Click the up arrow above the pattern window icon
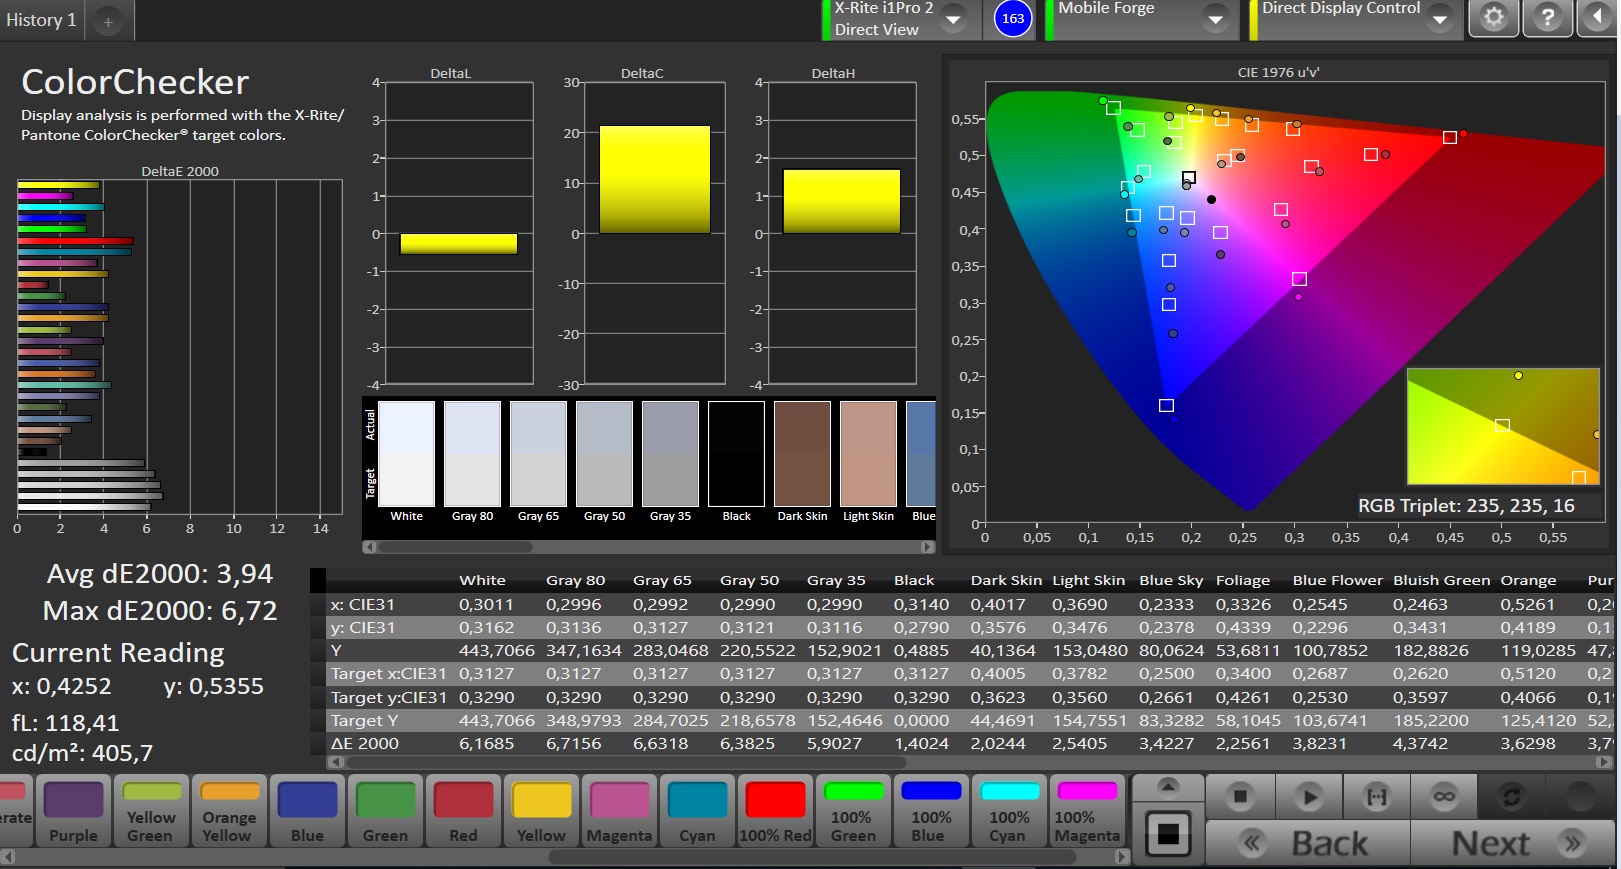The width and height of the screenshot is (1621, 869). [1167, 788]
